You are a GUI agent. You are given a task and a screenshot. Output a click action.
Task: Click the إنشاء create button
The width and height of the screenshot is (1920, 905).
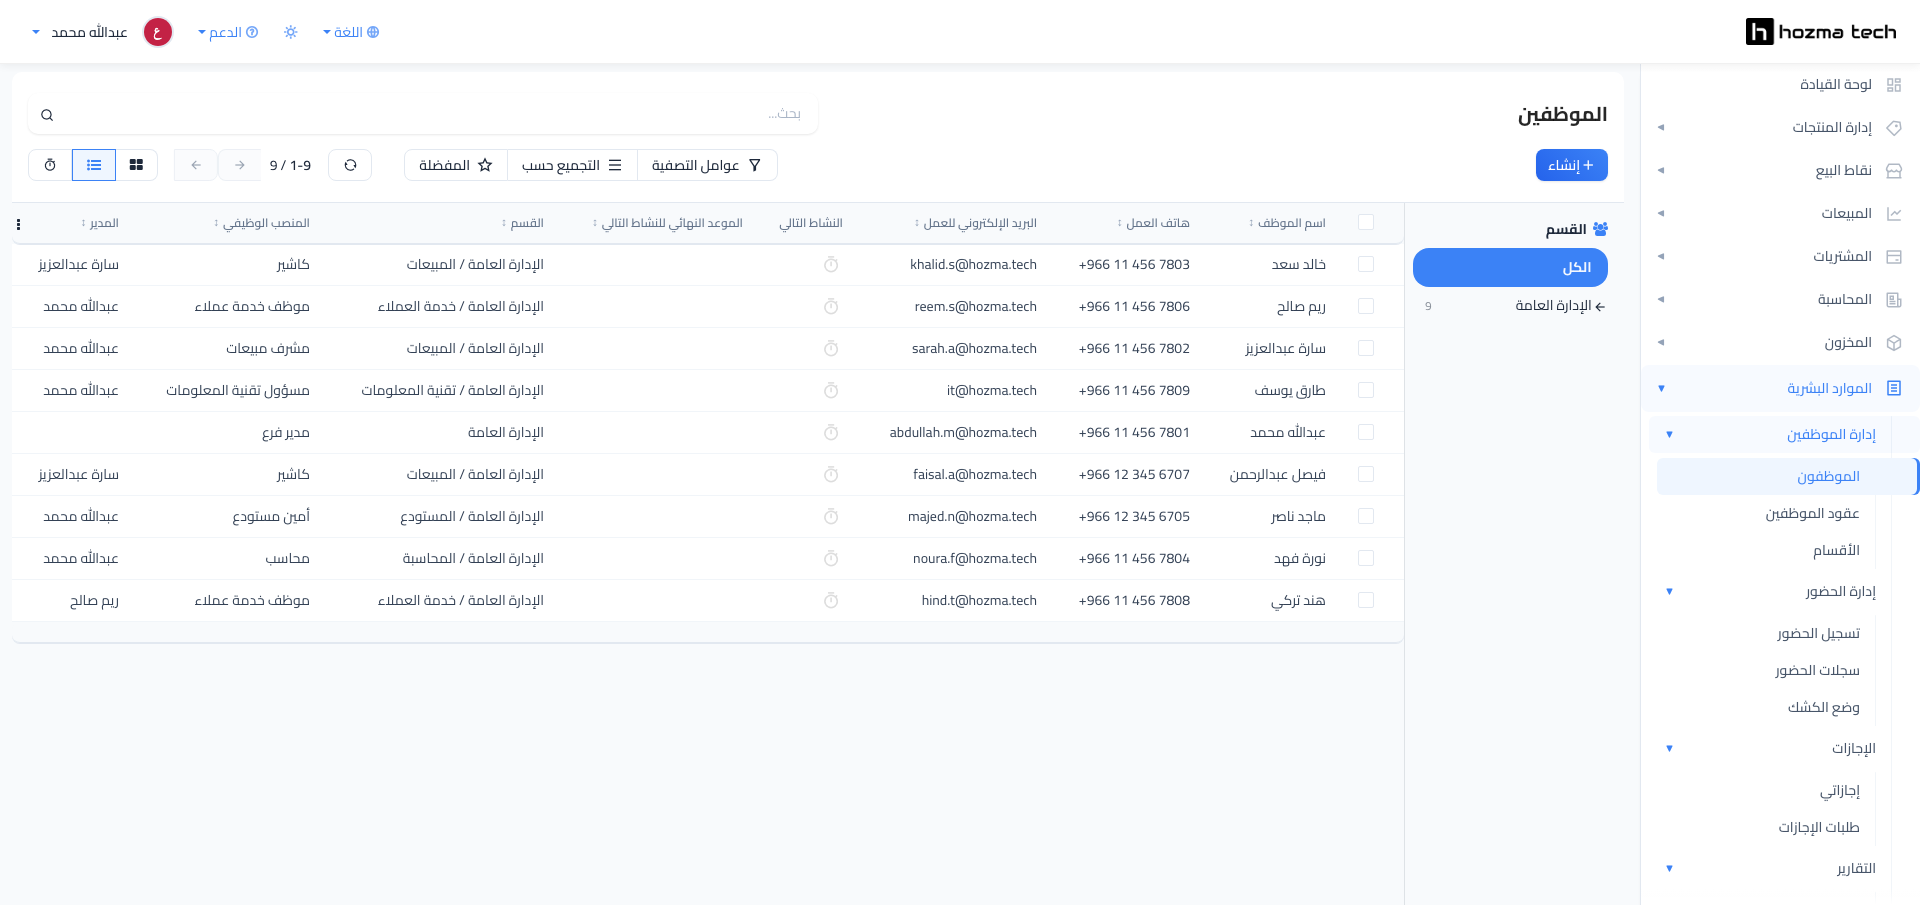pos(1571,165)
